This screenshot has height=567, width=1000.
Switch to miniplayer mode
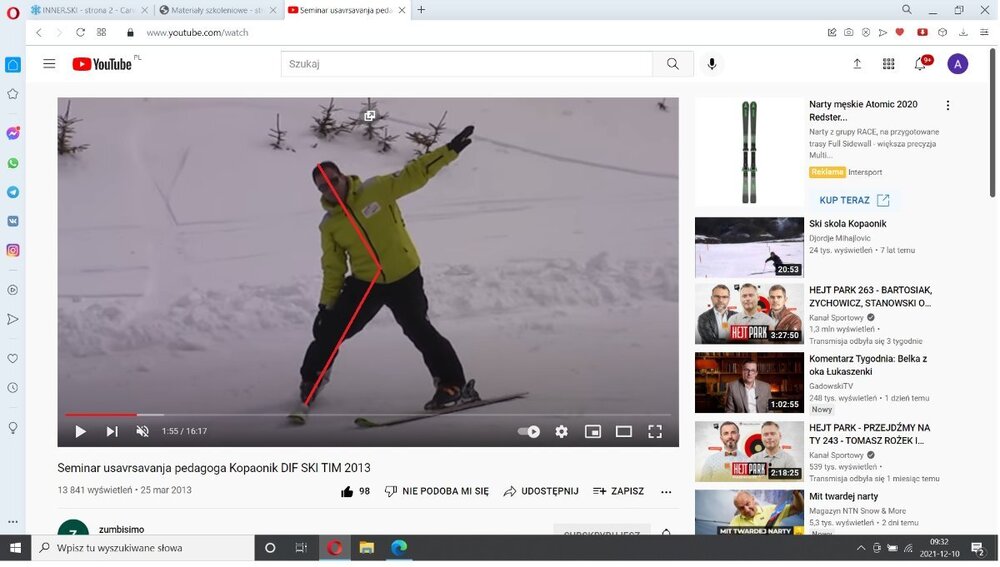[x=593, y=432]
